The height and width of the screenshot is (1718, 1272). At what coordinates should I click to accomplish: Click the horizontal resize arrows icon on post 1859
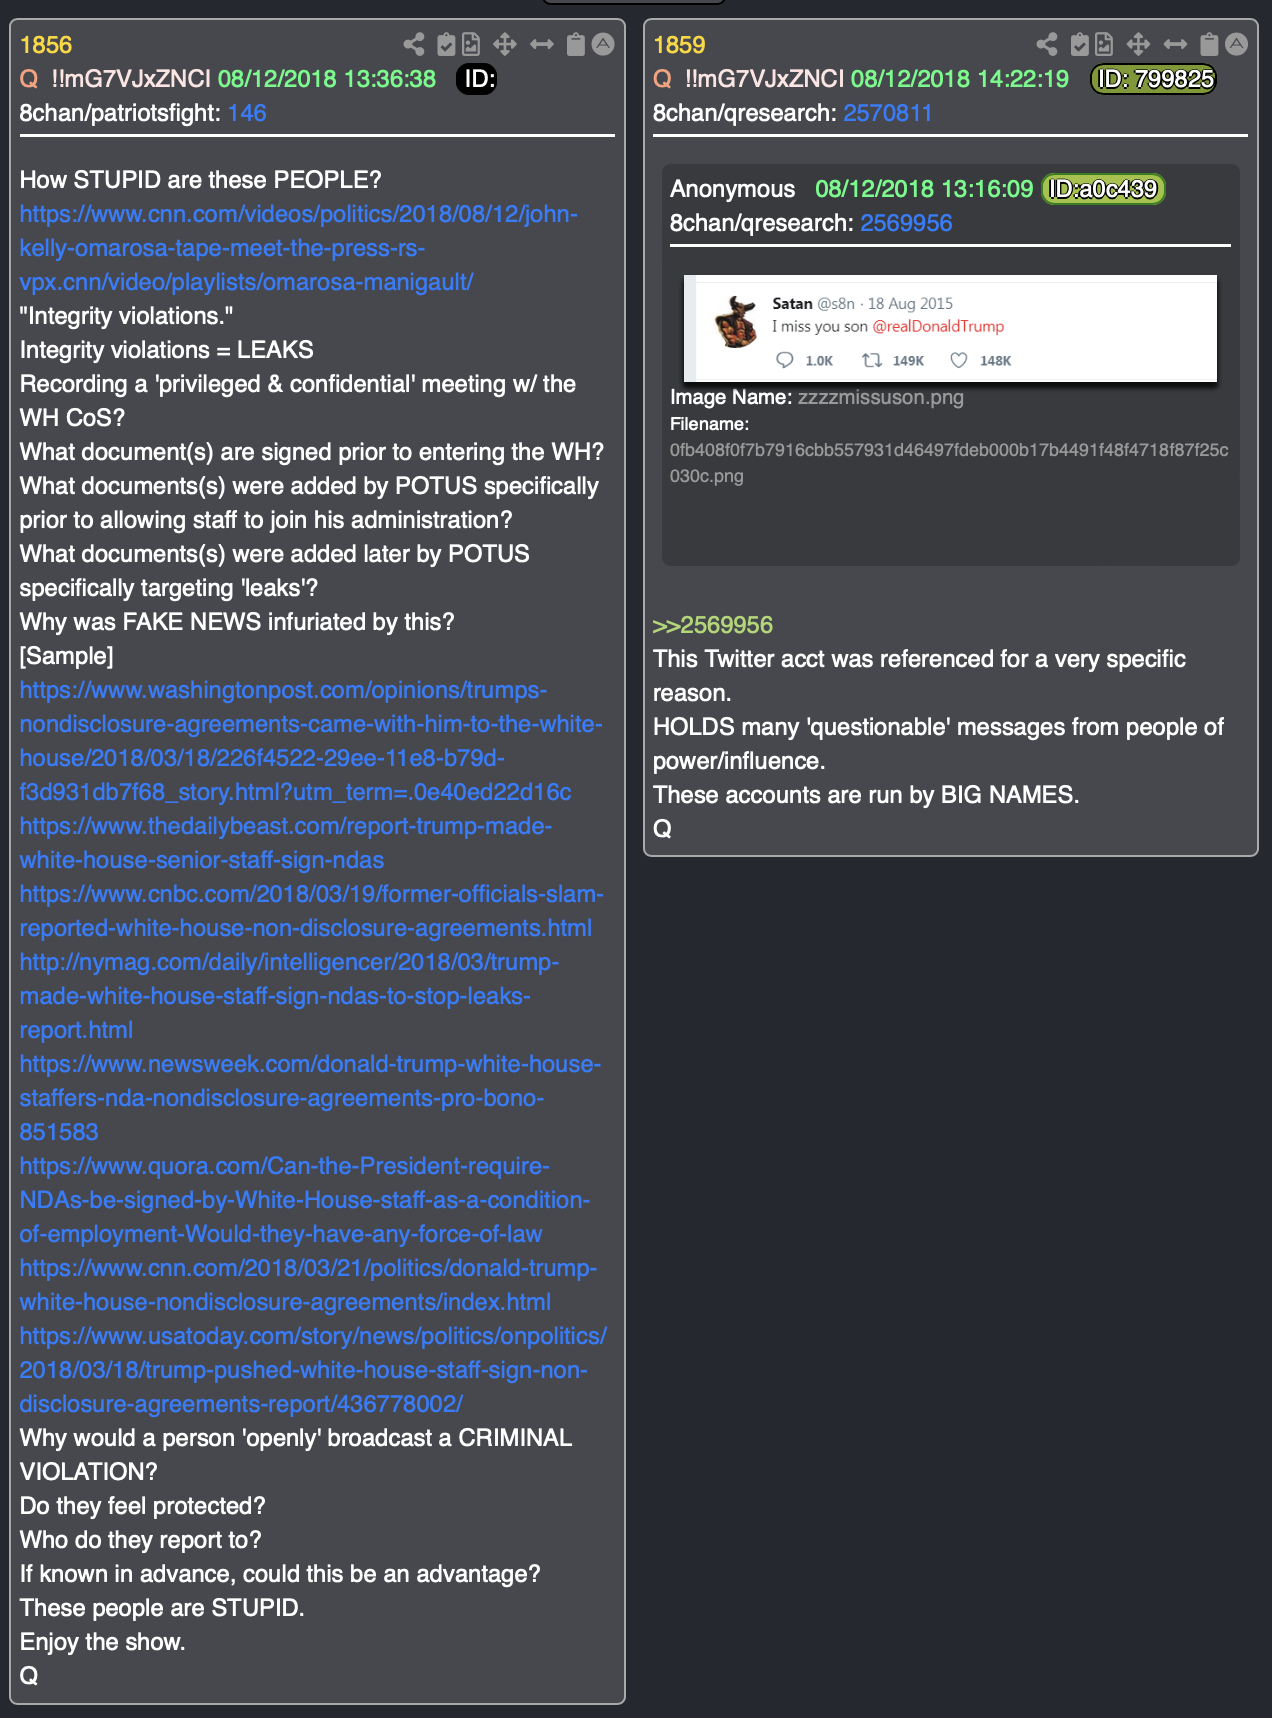(x=1175, y=44)
